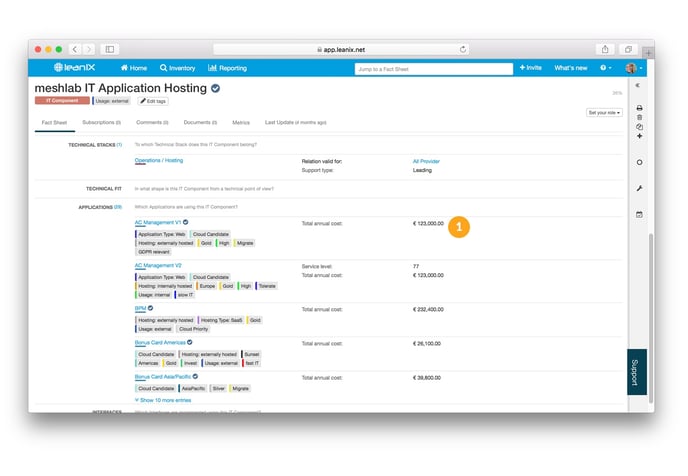Open a new tab with plus button

click(x=649, y=53)
